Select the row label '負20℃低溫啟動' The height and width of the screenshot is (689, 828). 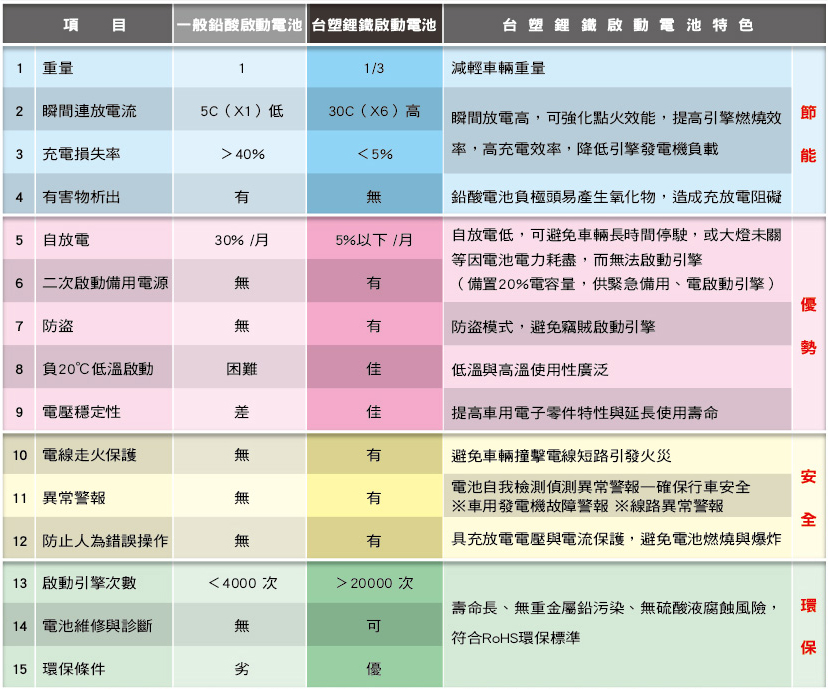pos(98,369)
